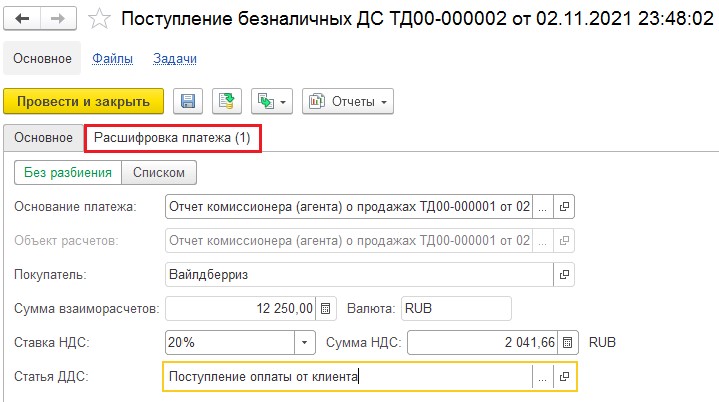719x402 pixels.
Task: Post the document using the green arrow icon
Action: 227,101
